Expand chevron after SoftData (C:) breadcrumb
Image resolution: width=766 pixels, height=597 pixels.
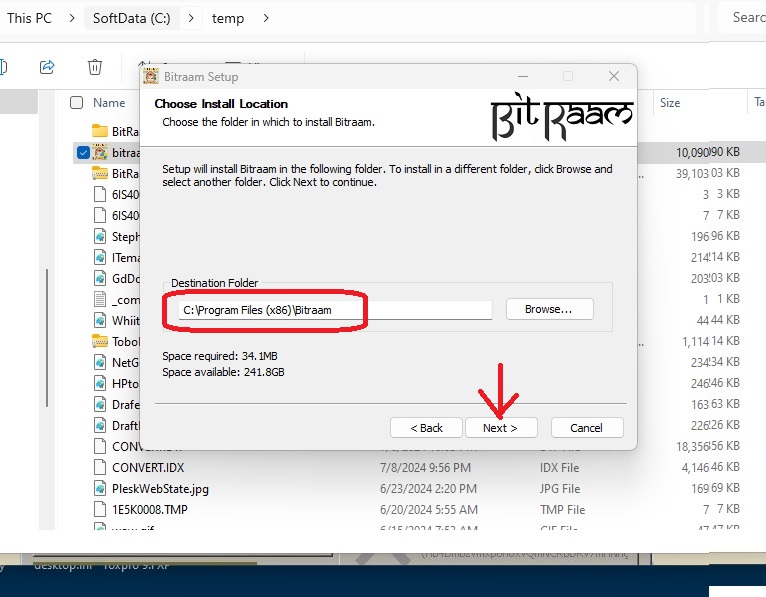pos(191,18)
